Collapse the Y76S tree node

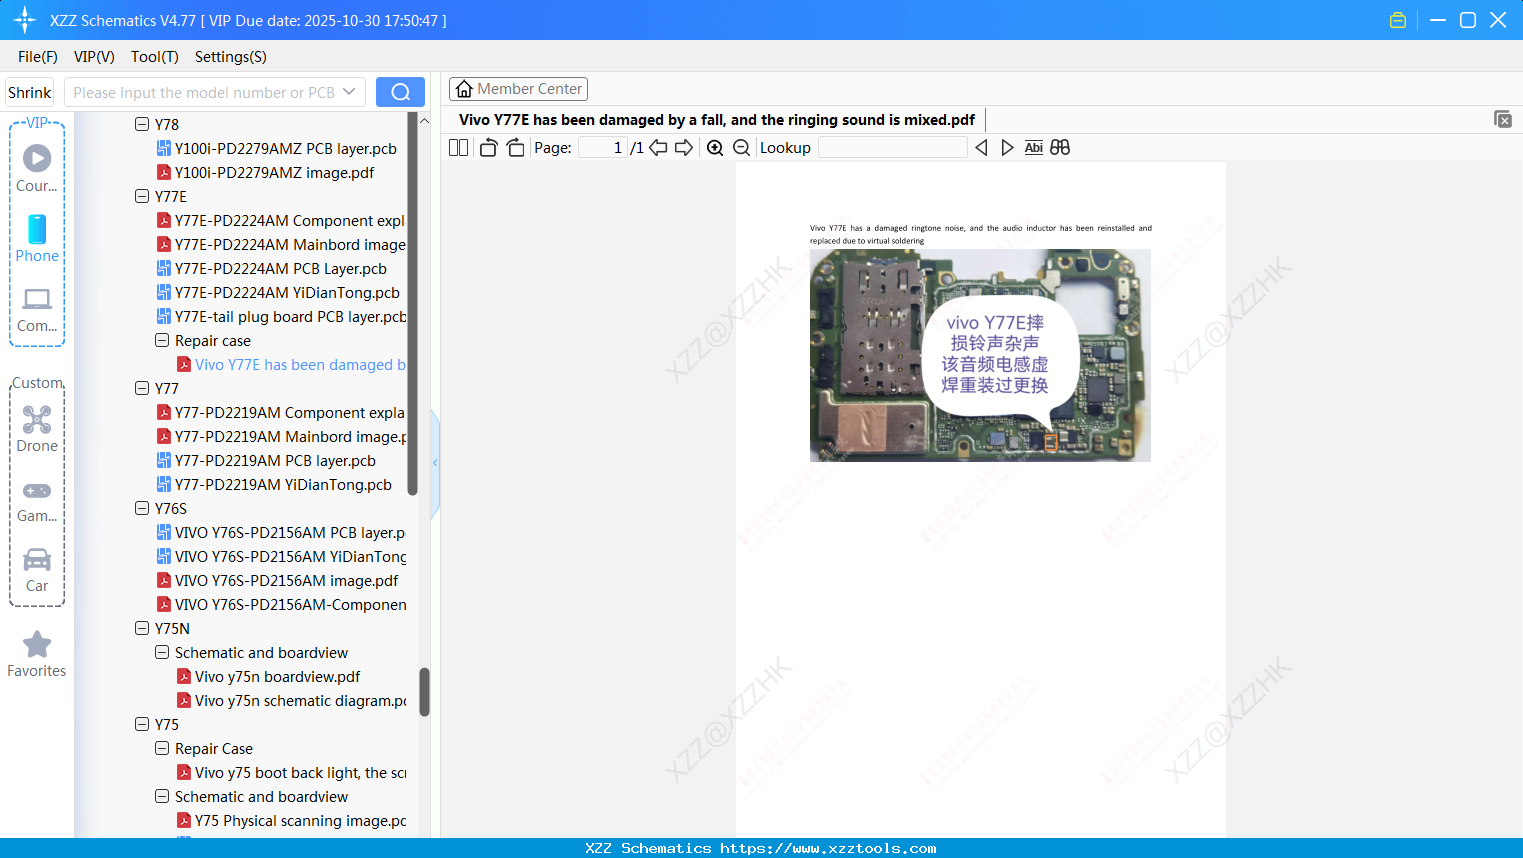point(142,508)
